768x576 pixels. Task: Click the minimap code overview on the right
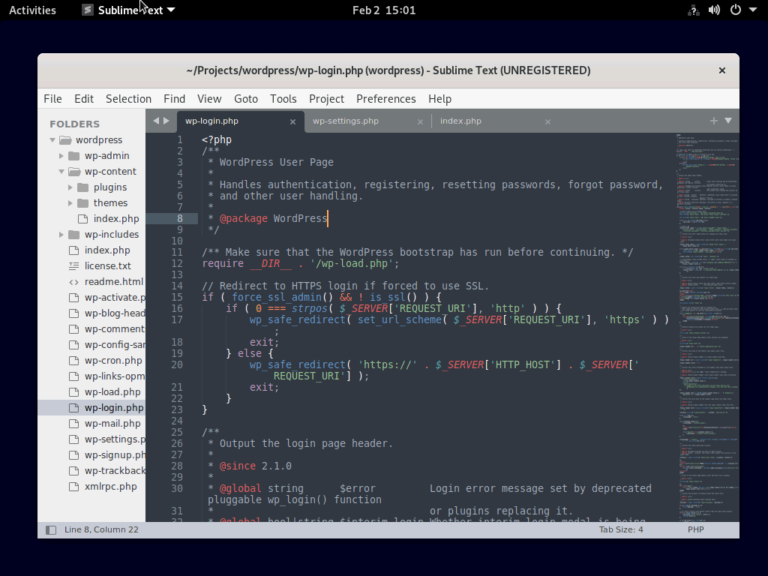706,300
